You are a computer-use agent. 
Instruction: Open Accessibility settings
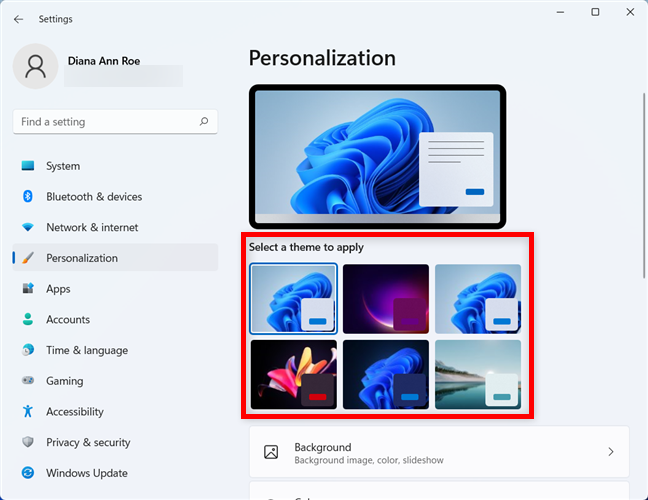(x=115, y=411)
